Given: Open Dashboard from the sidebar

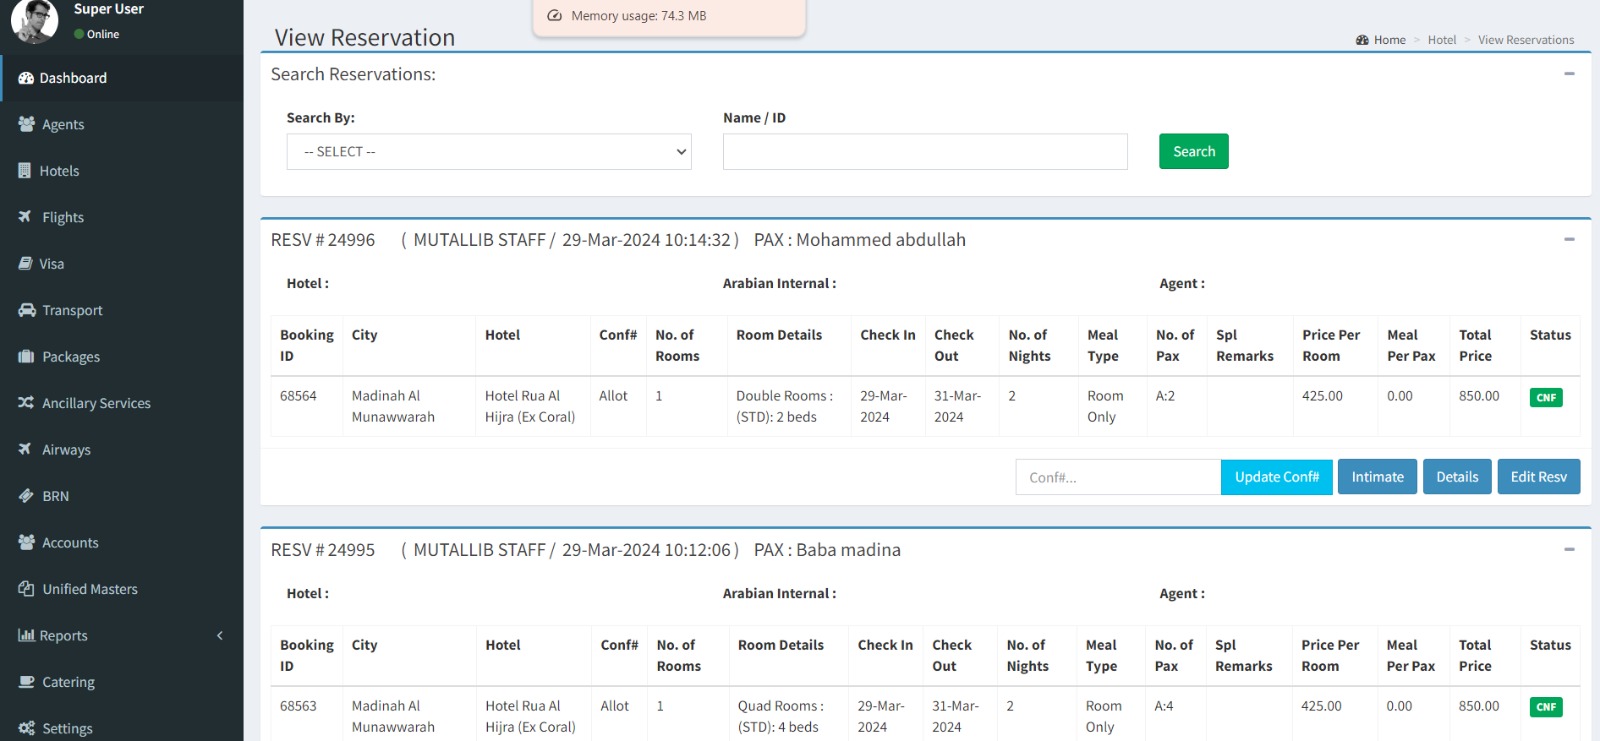Looking at the screenshot, I should point(72,78).
